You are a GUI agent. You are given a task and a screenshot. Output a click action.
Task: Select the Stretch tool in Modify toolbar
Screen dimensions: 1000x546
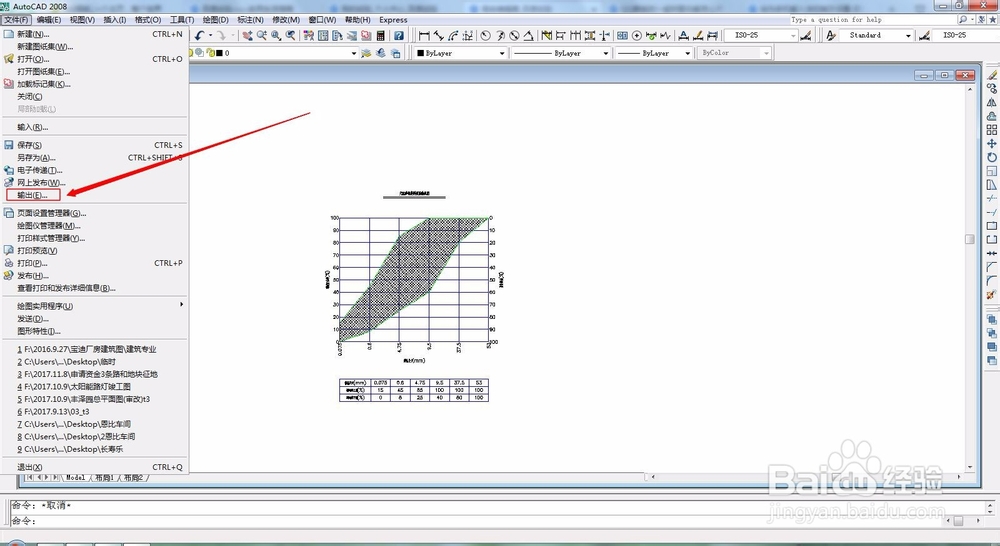click(x=992, y=185)
